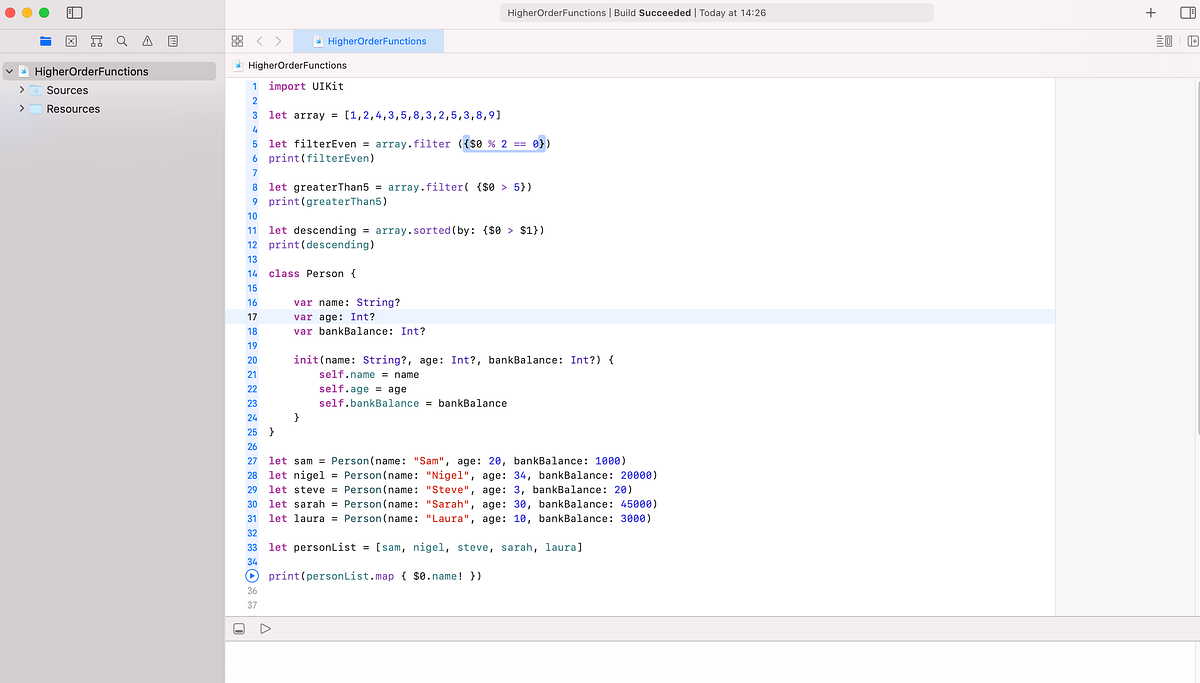Open the related items grid in jump bar

tap(237, 40)
